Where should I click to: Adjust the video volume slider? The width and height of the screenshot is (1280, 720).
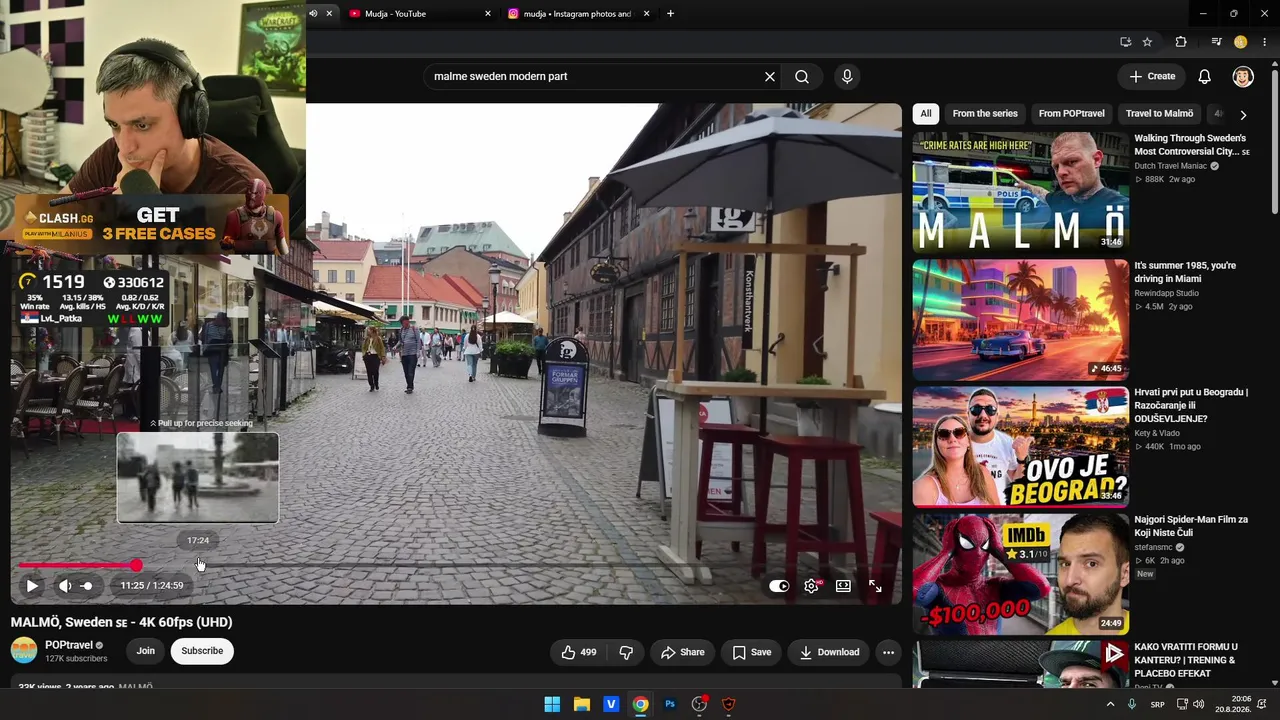click(x=87, y=586)
